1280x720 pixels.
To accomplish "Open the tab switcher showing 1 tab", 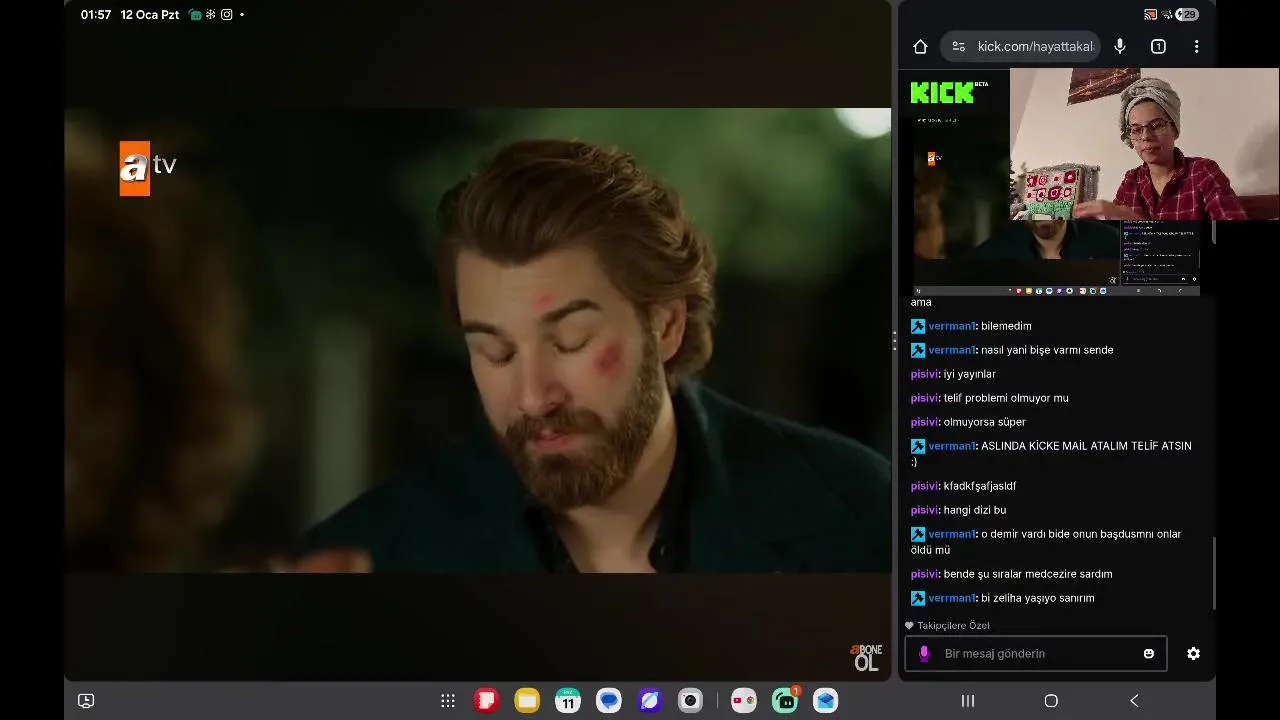I will [1158, 46].
